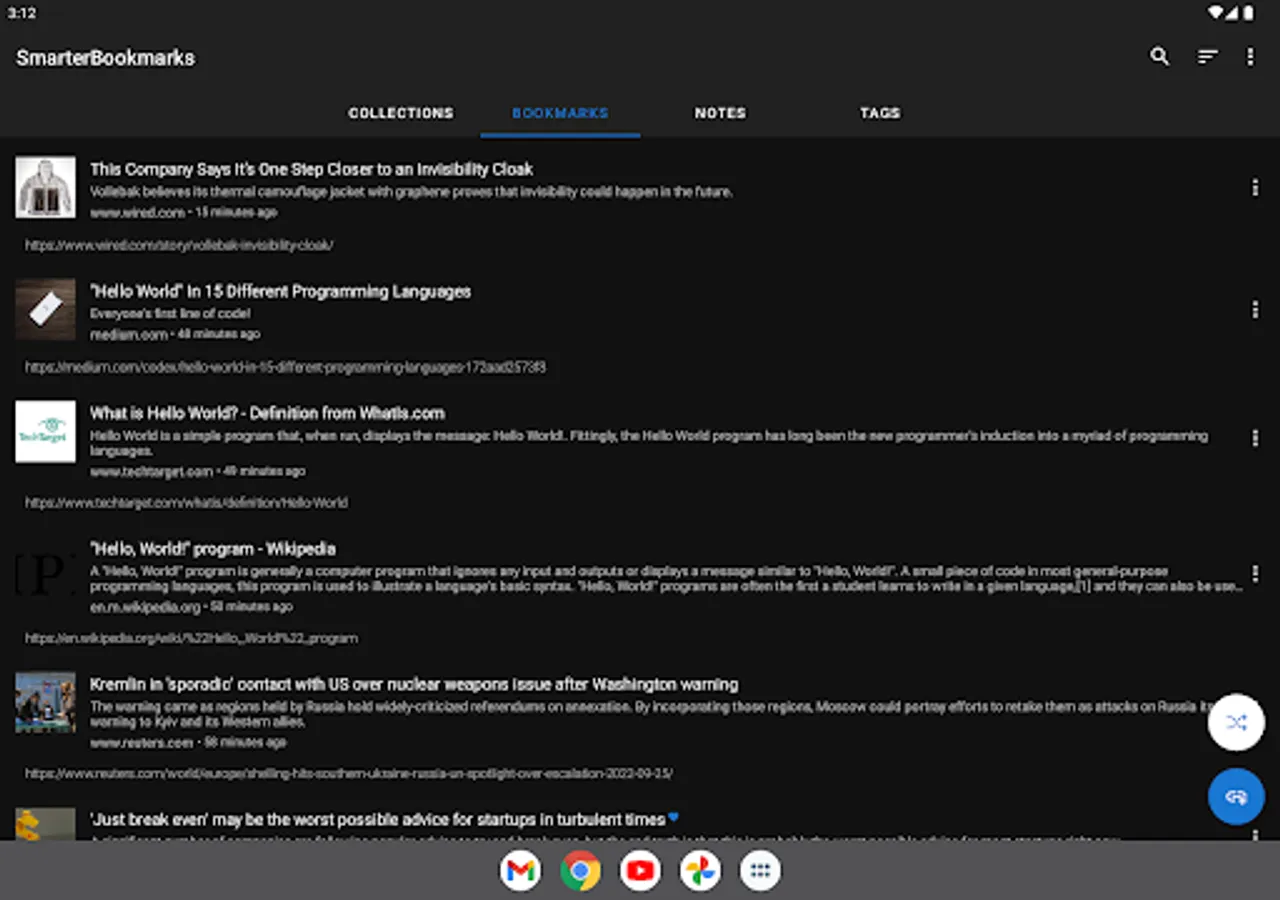Open the en.wikipedia.org Hello World URL

tap(191, 638)
